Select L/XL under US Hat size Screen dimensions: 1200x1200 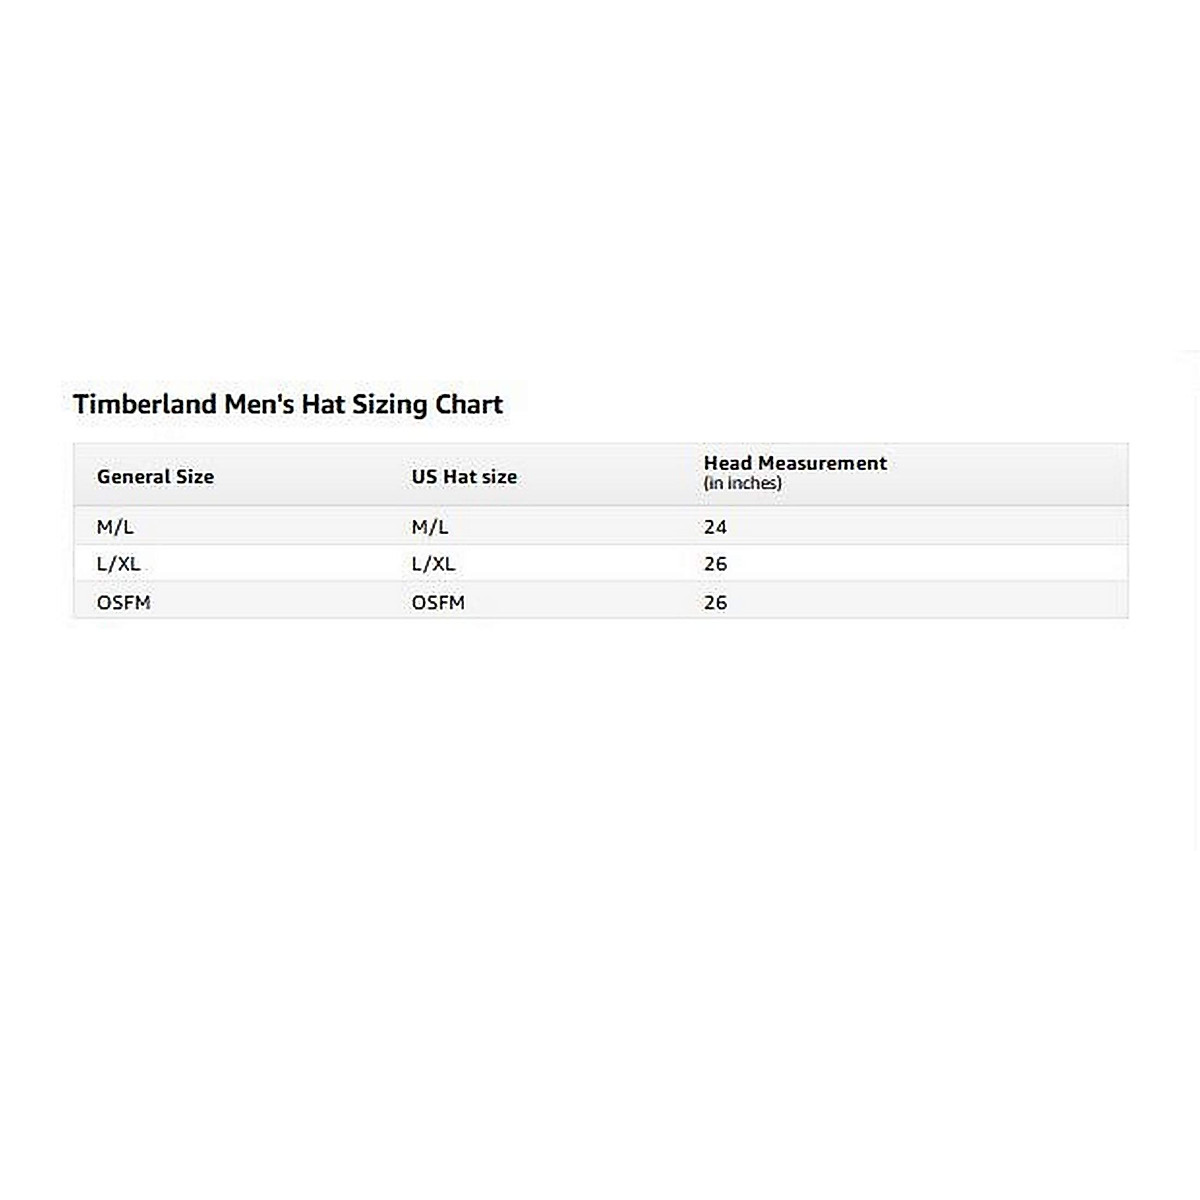pos(433,564)
